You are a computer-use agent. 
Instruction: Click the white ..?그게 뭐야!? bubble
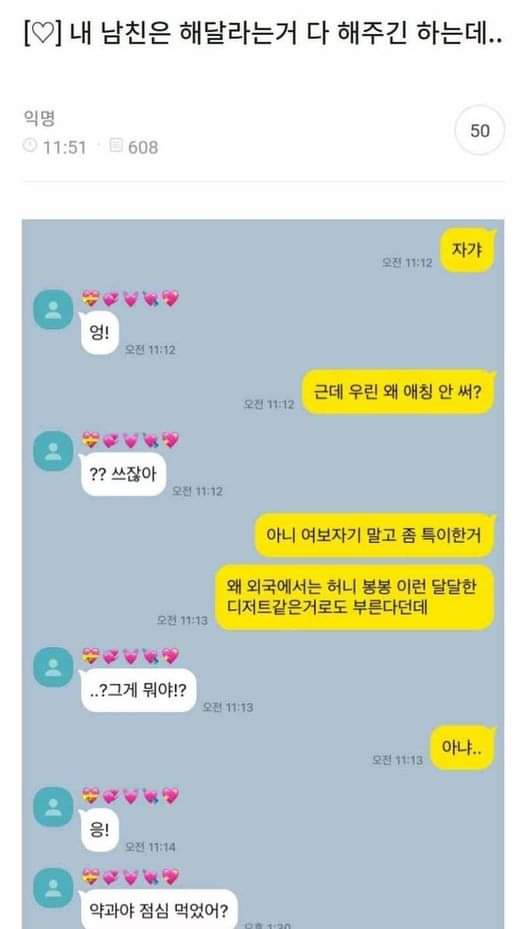point(138,690)
